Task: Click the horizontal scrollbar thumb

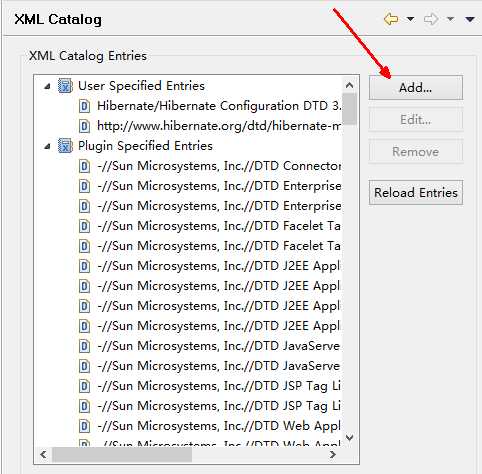Action: point(122,455)
